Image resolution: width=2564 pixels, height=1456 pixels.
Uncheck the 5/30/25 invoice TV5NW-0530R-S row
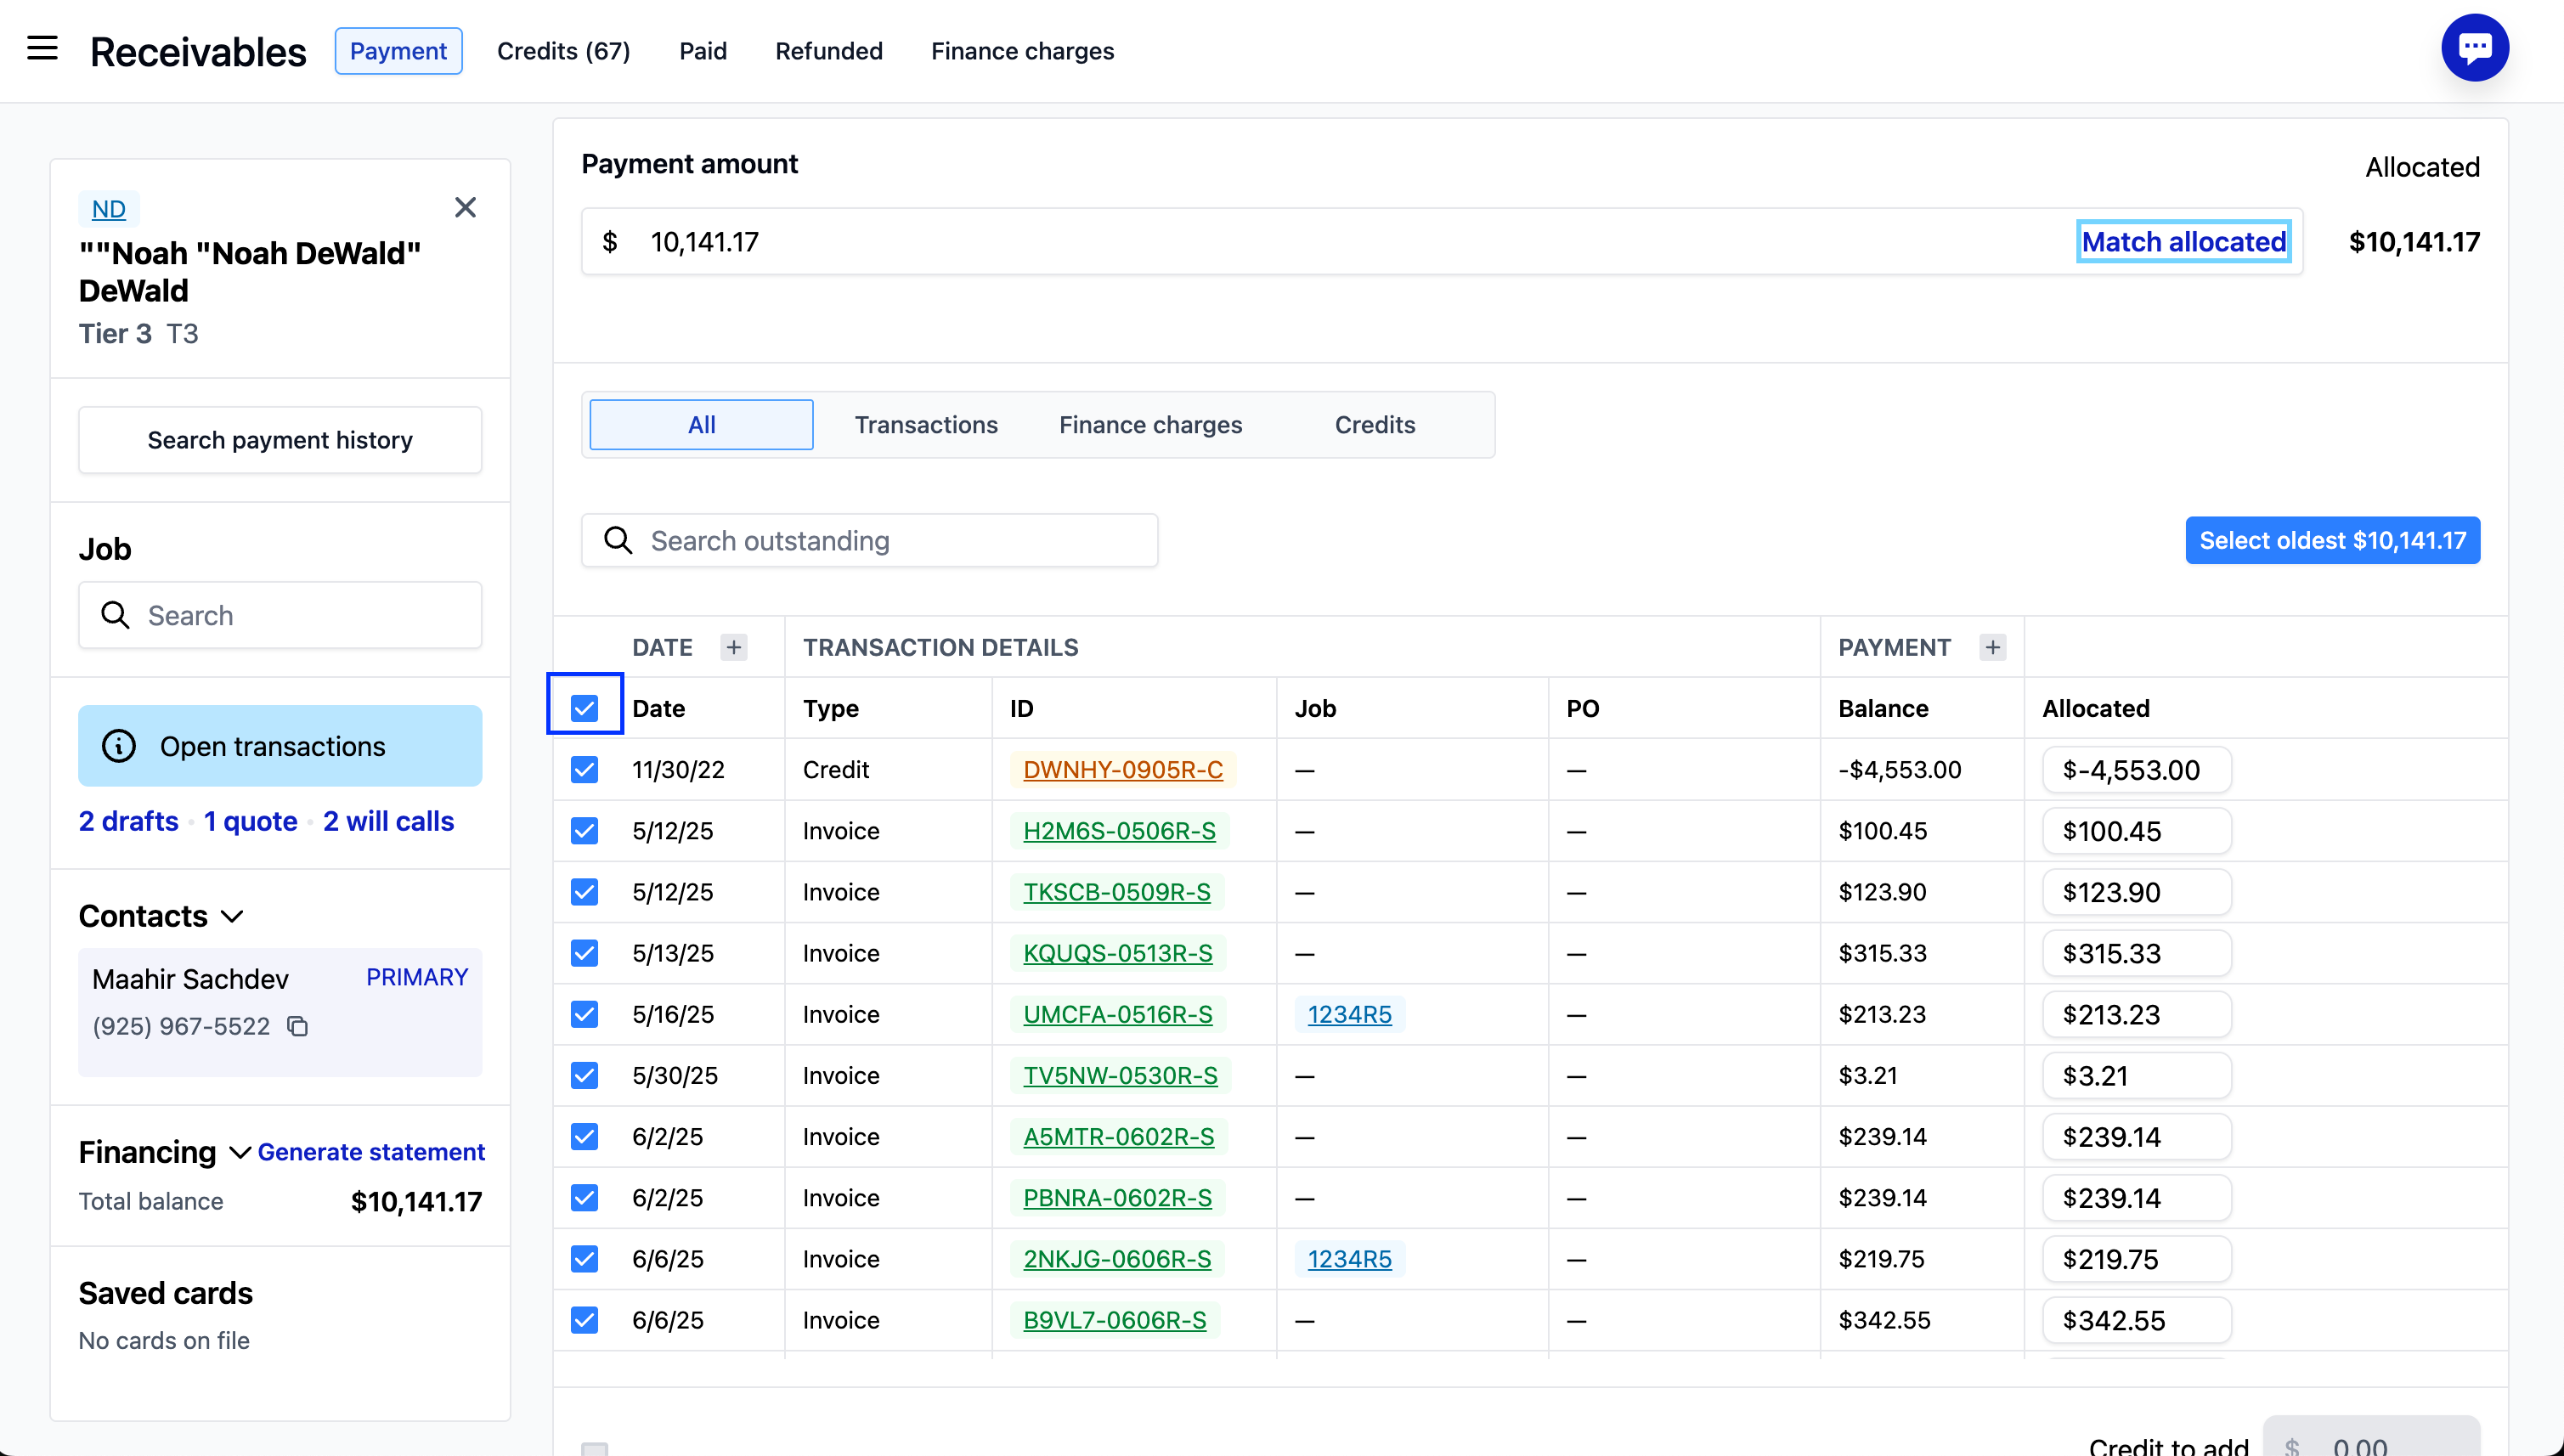click(x=585, y=1075)
